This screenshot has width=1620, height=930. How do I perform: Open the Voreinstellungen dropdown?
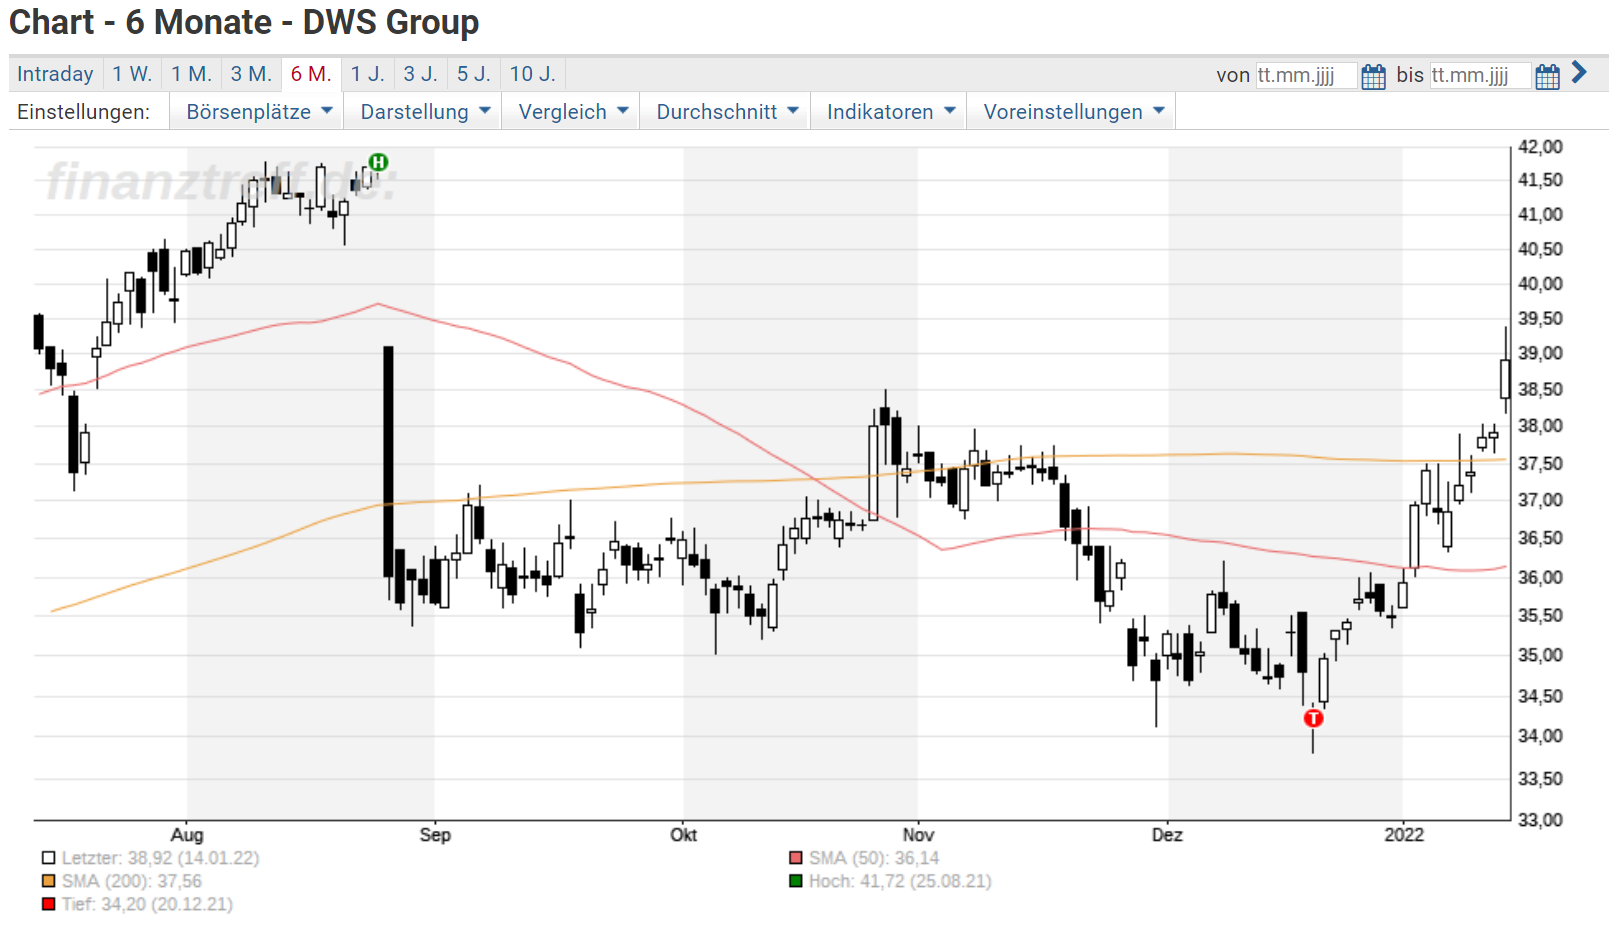click(1074, 112)
